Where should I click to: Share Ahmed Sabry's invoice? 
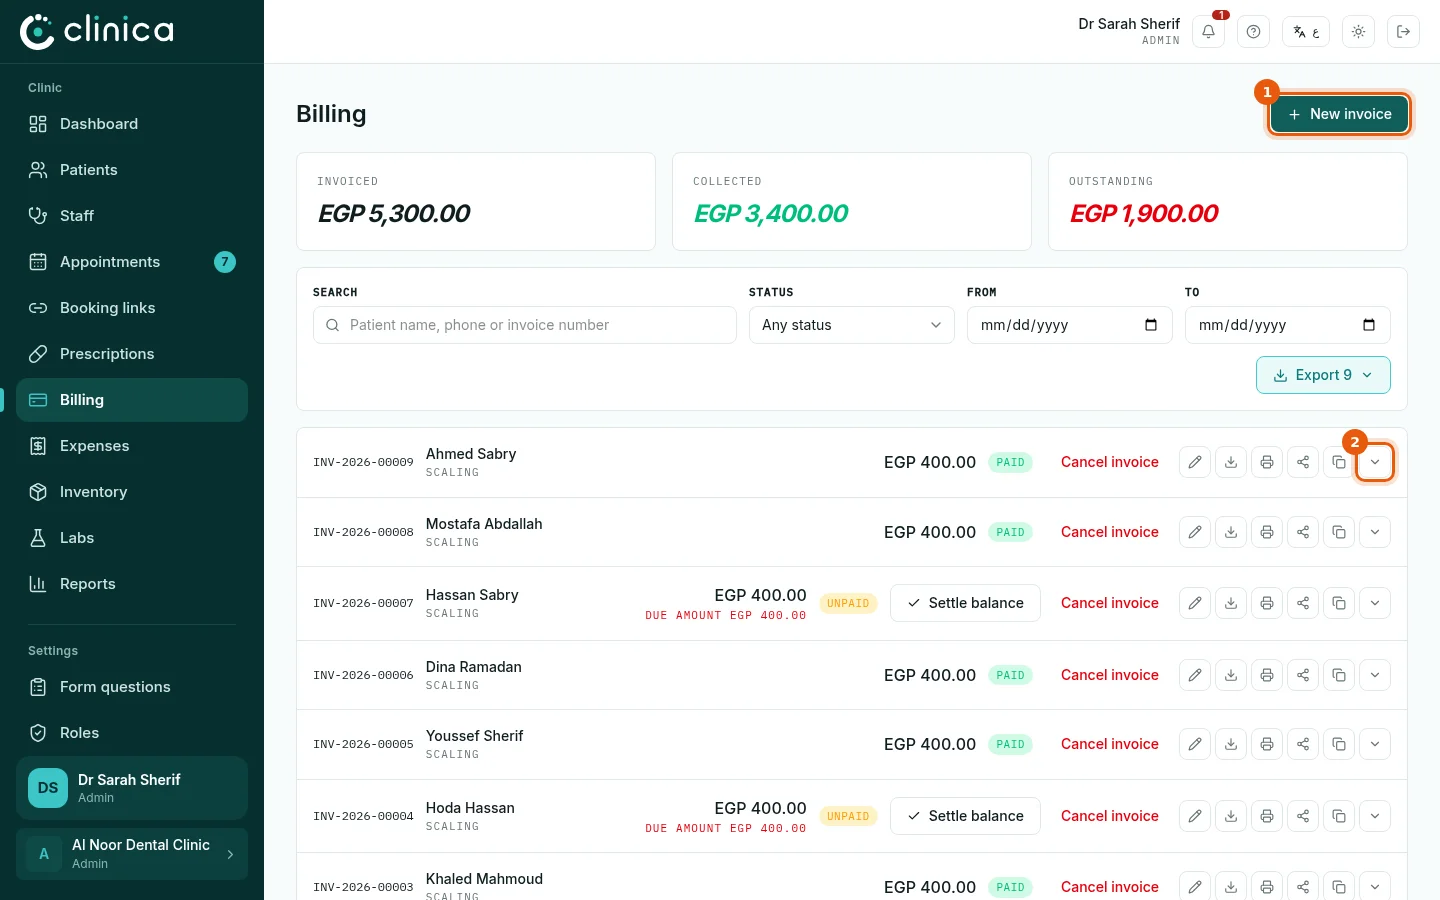pyautogui.click(x=1303, y=462)
